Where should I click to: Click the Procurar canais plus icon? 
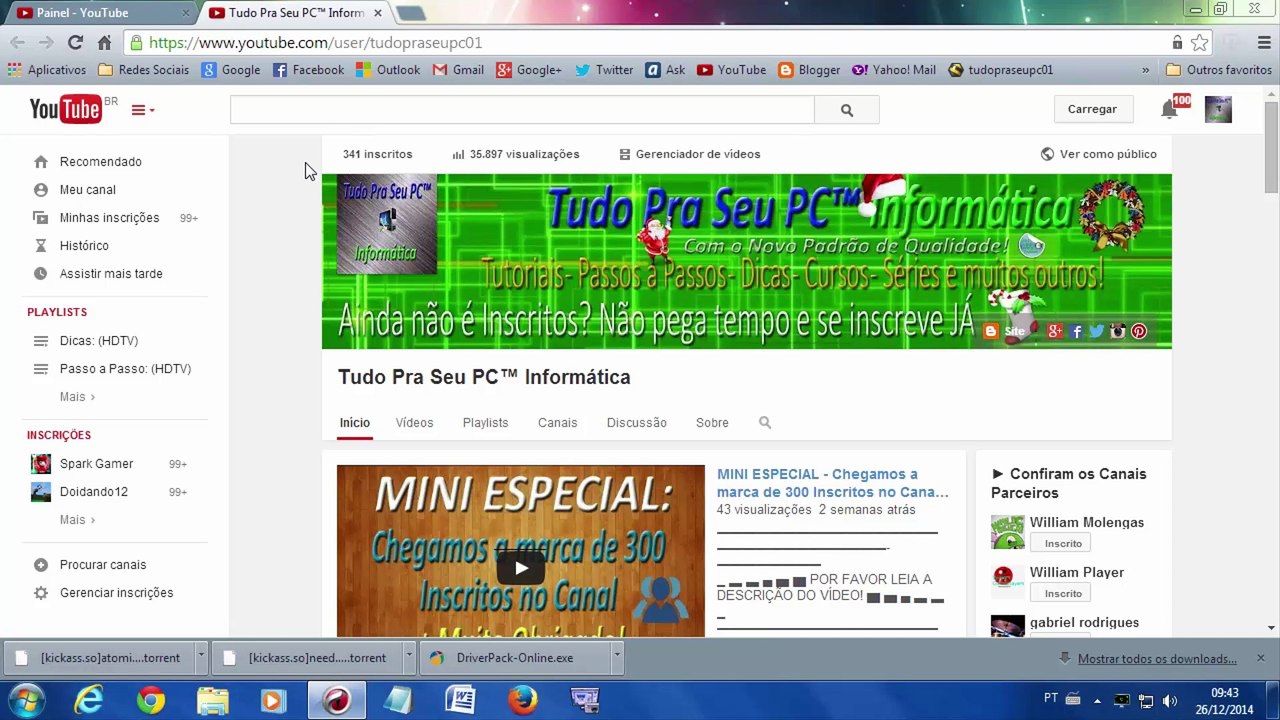[x=41, y=565]
